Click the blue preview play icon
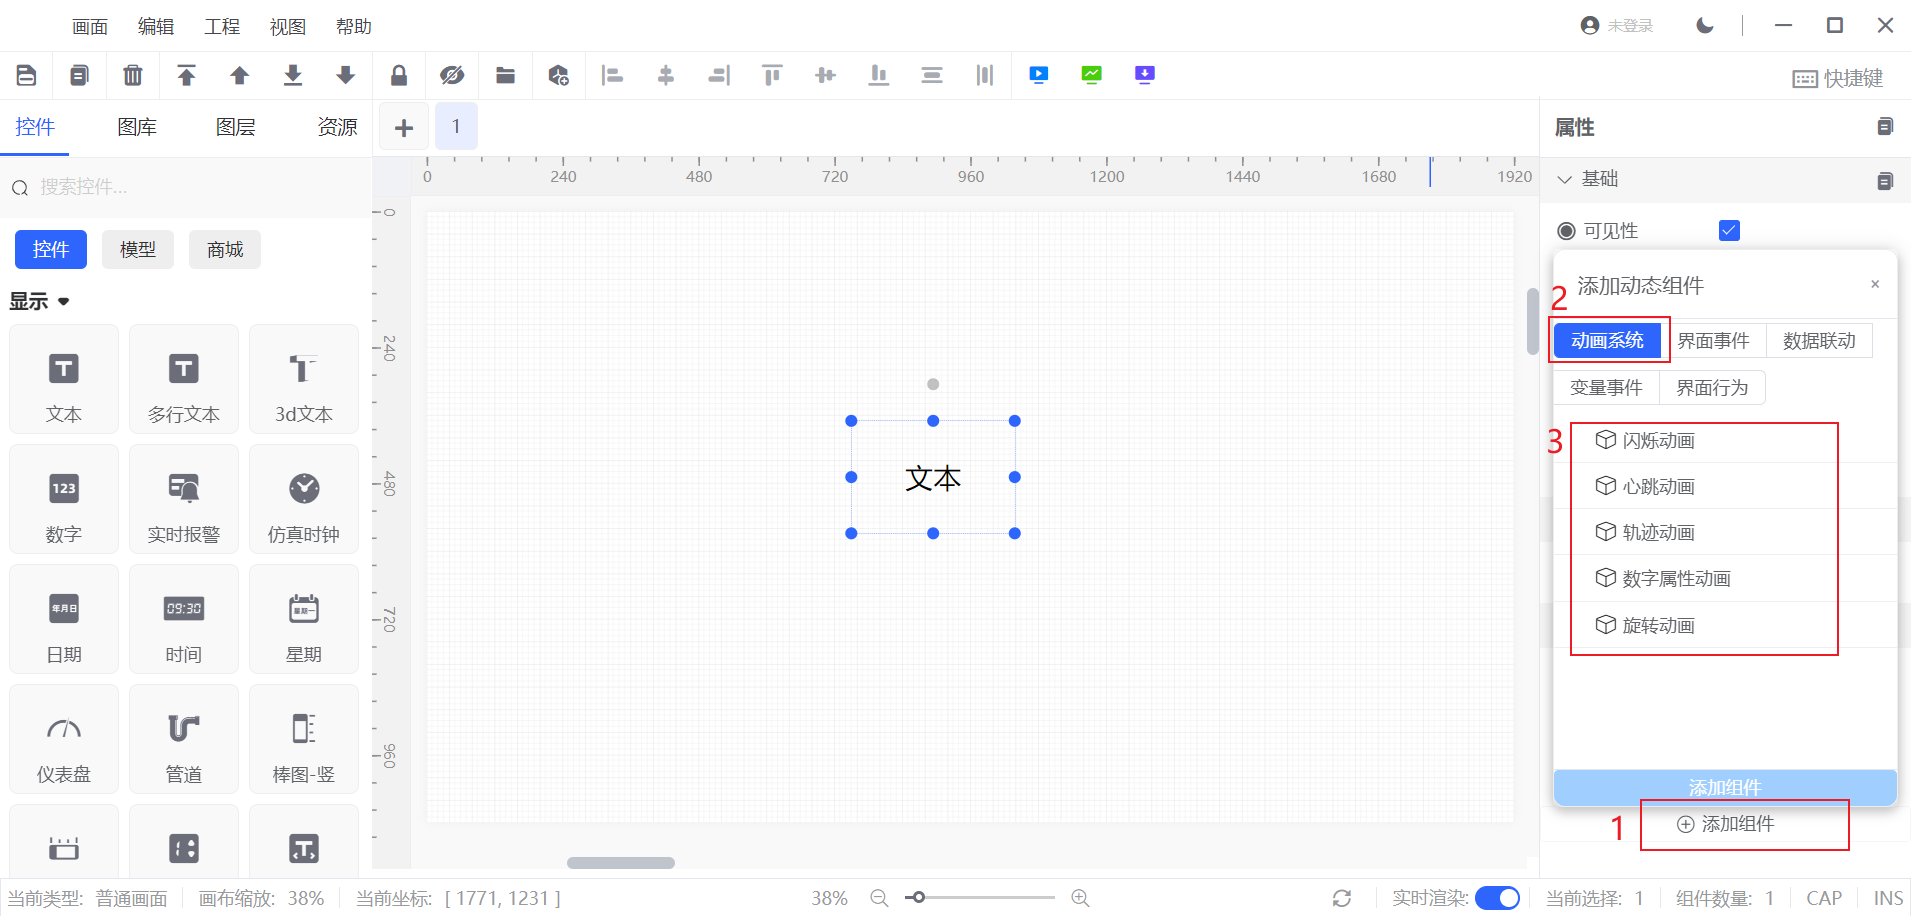The height and width of the screenshot is (916, 1911). click(x=1038, y=75)
